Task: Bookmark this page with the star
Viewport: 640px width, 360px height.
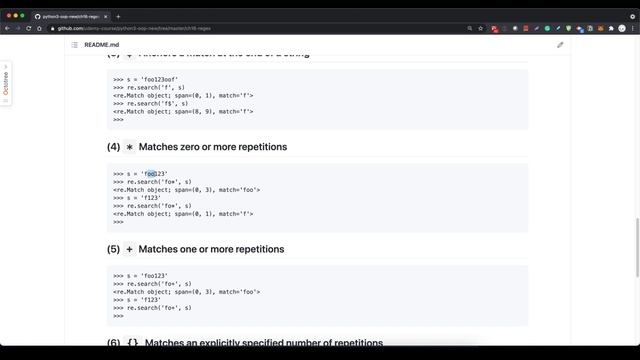Action: [x=480, y=29]
